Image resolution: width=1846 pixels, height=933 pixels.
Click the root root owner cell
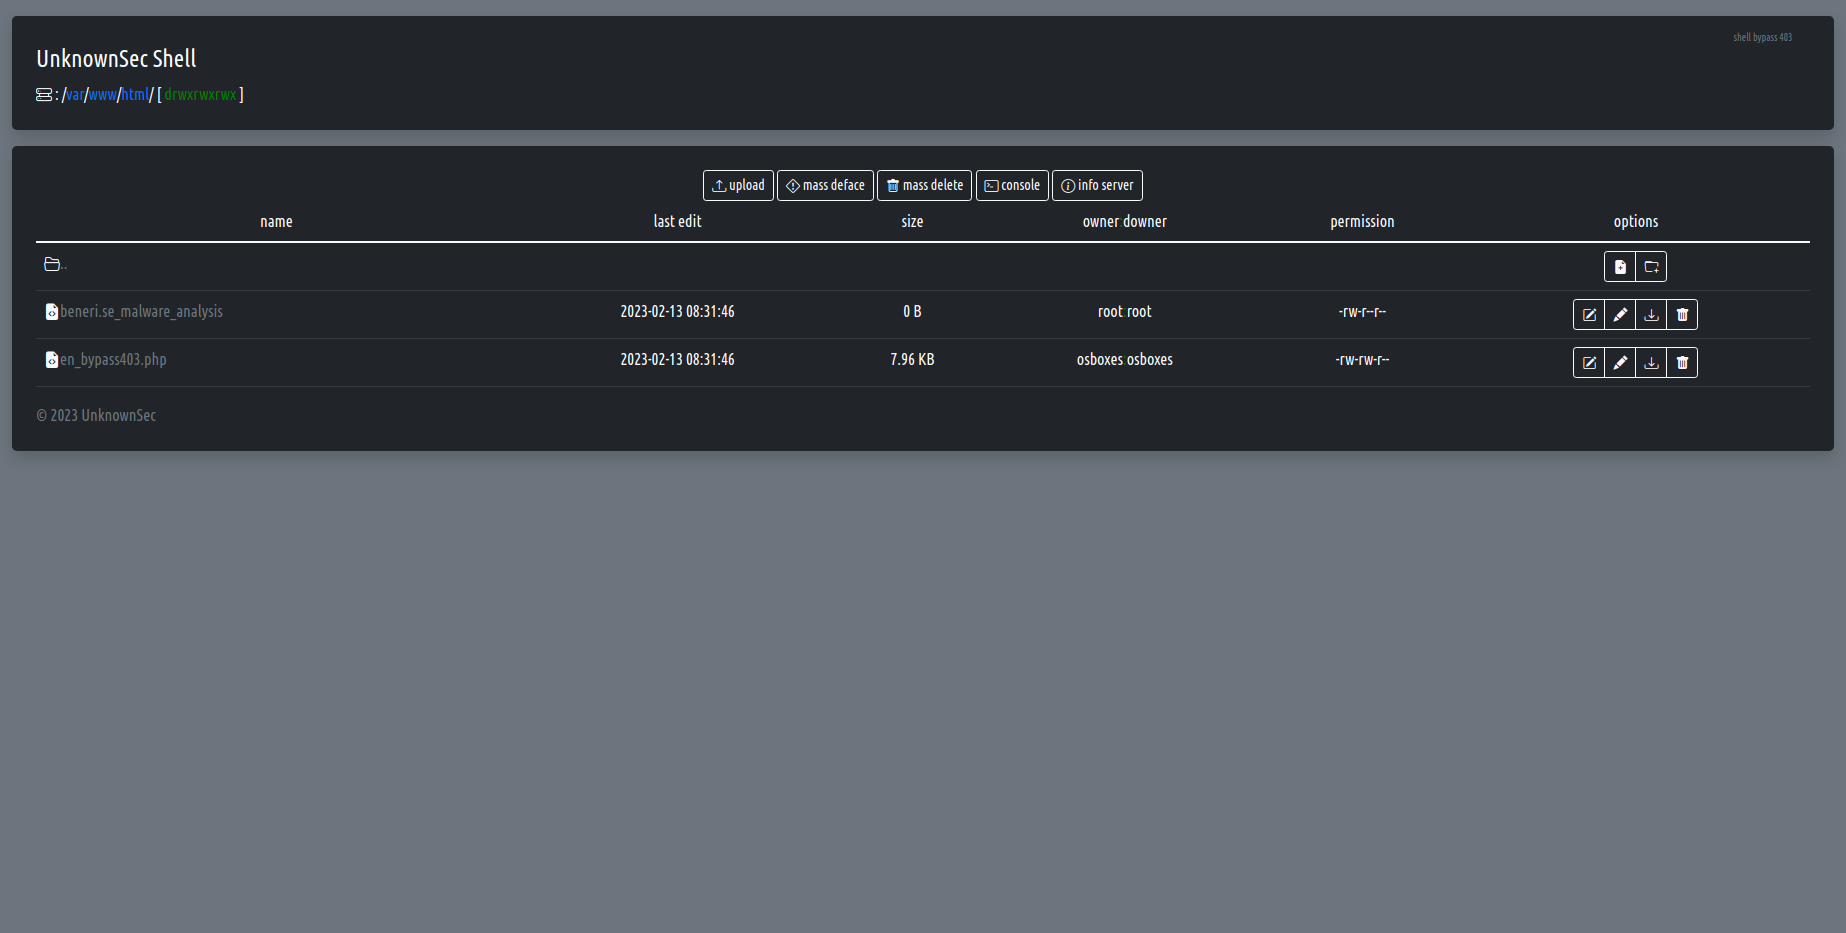[x=1124, y=312]
